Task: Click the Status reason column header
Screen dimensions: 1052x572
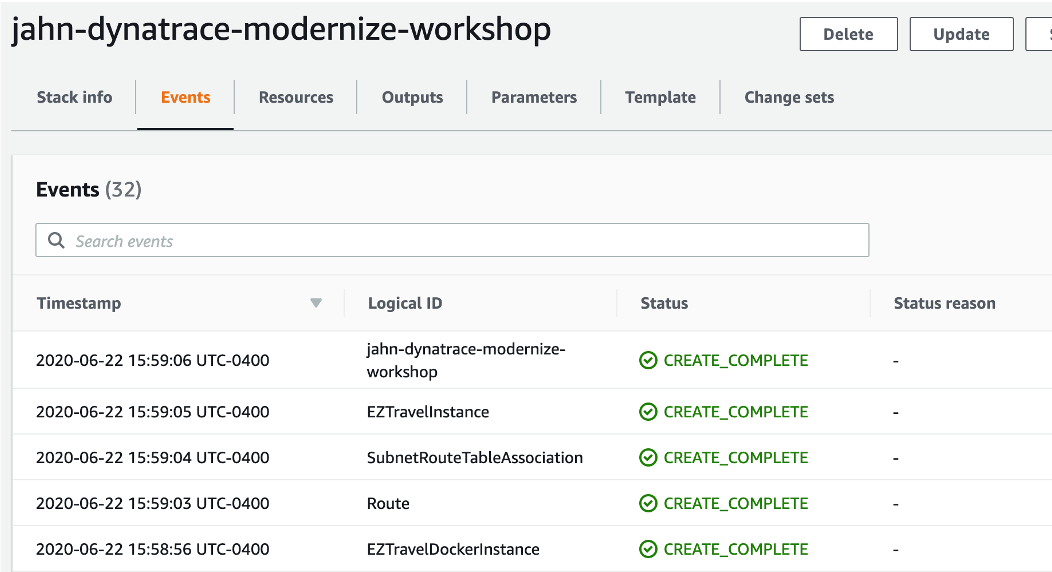Action: coord(945,303)
